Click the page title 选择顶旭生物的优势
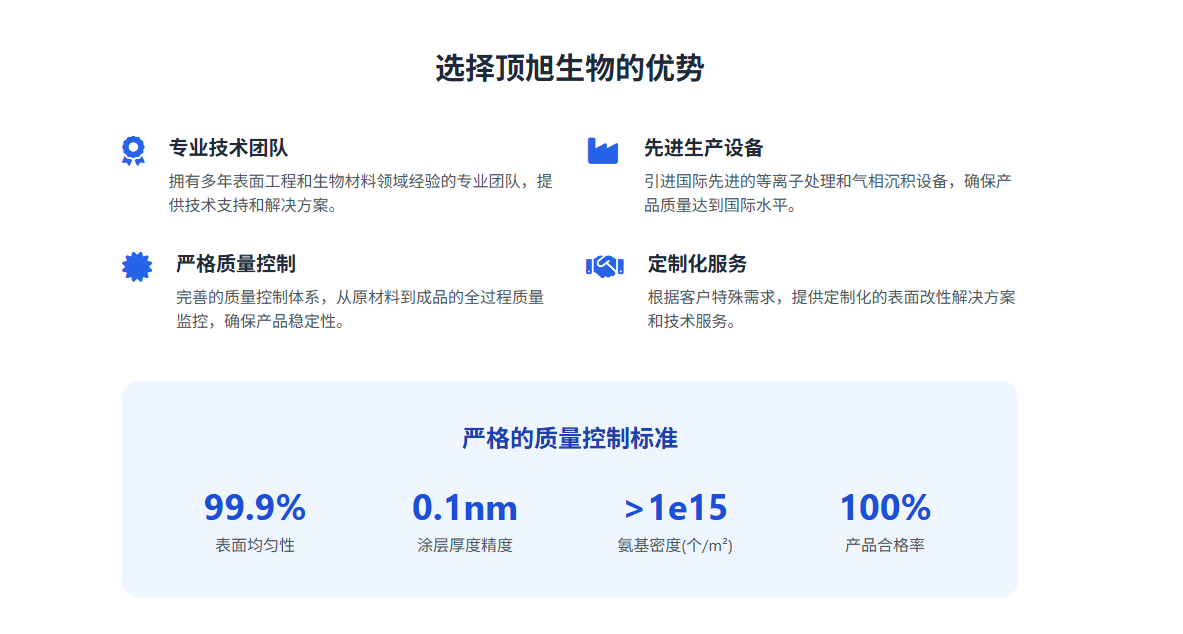The height and width of the screenshot is (634, 1183). tap(569, 69)
